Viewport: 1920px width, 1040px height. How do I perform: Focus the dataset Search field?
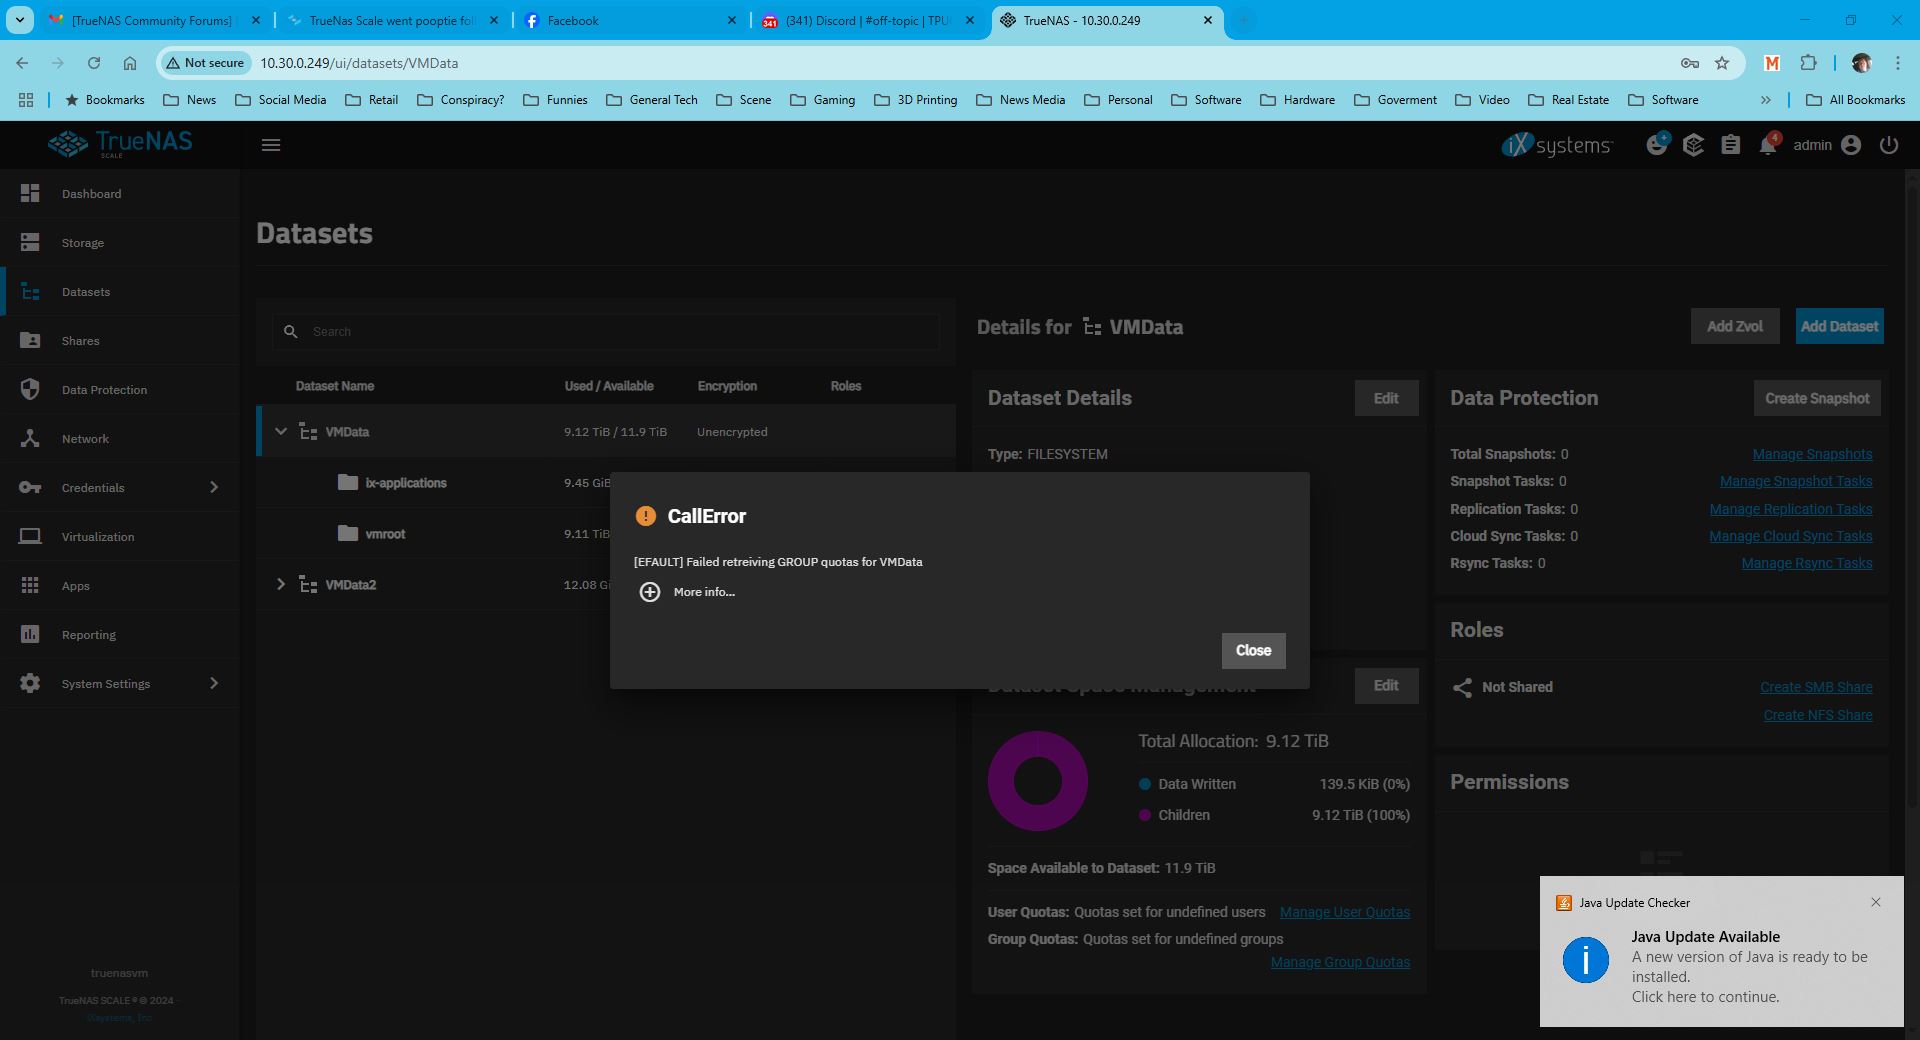click(x=606, y=331)
